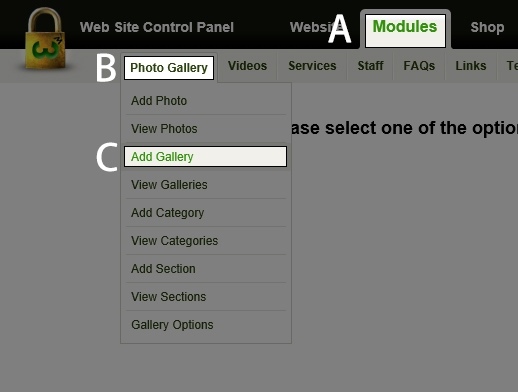Choose Add Category option
Screen dimensions: 518x392
206,213
